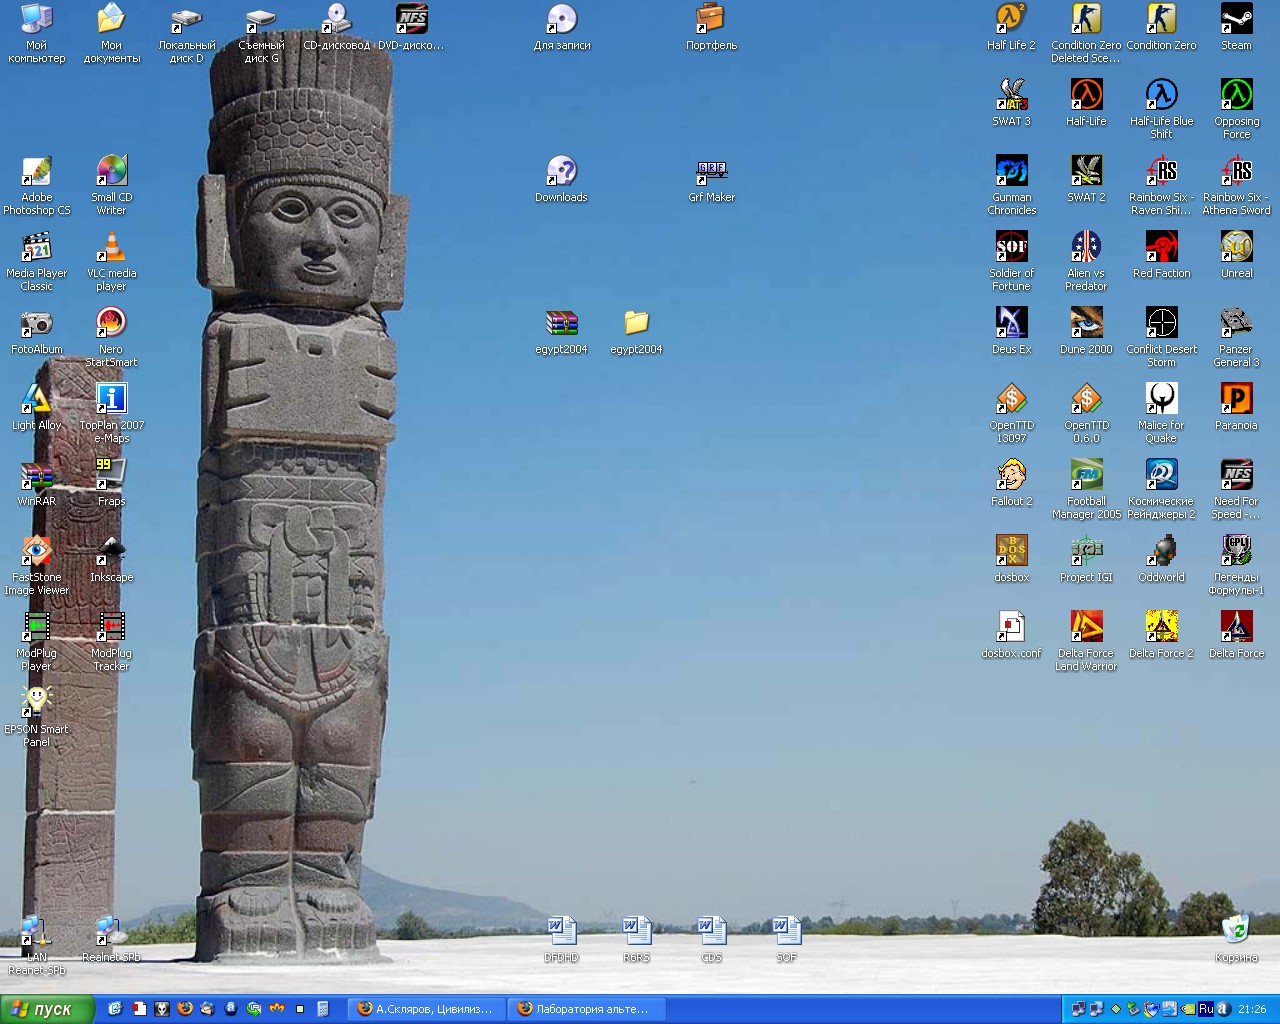This screenshot has height=1024, width=1280.
Task: Open the Downloads desktop shortcut
Action: (x=561, y=172)
